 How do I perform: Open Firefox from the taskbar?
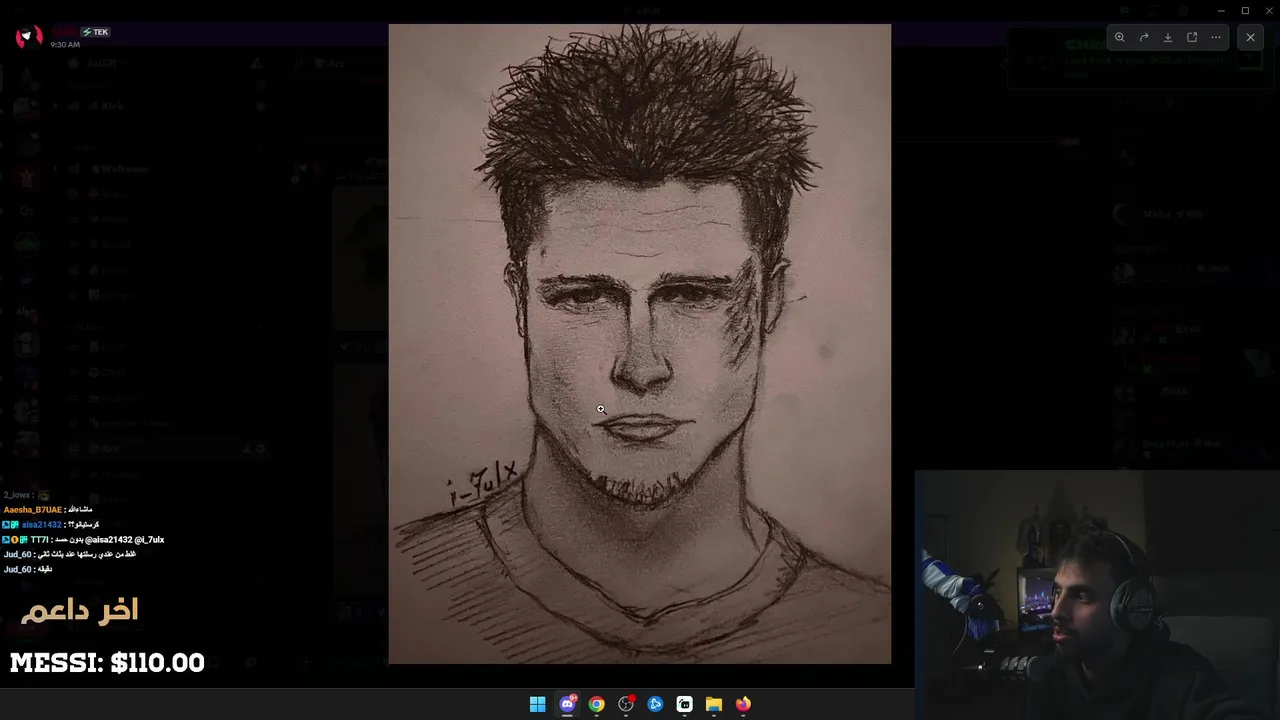(743, 704)
